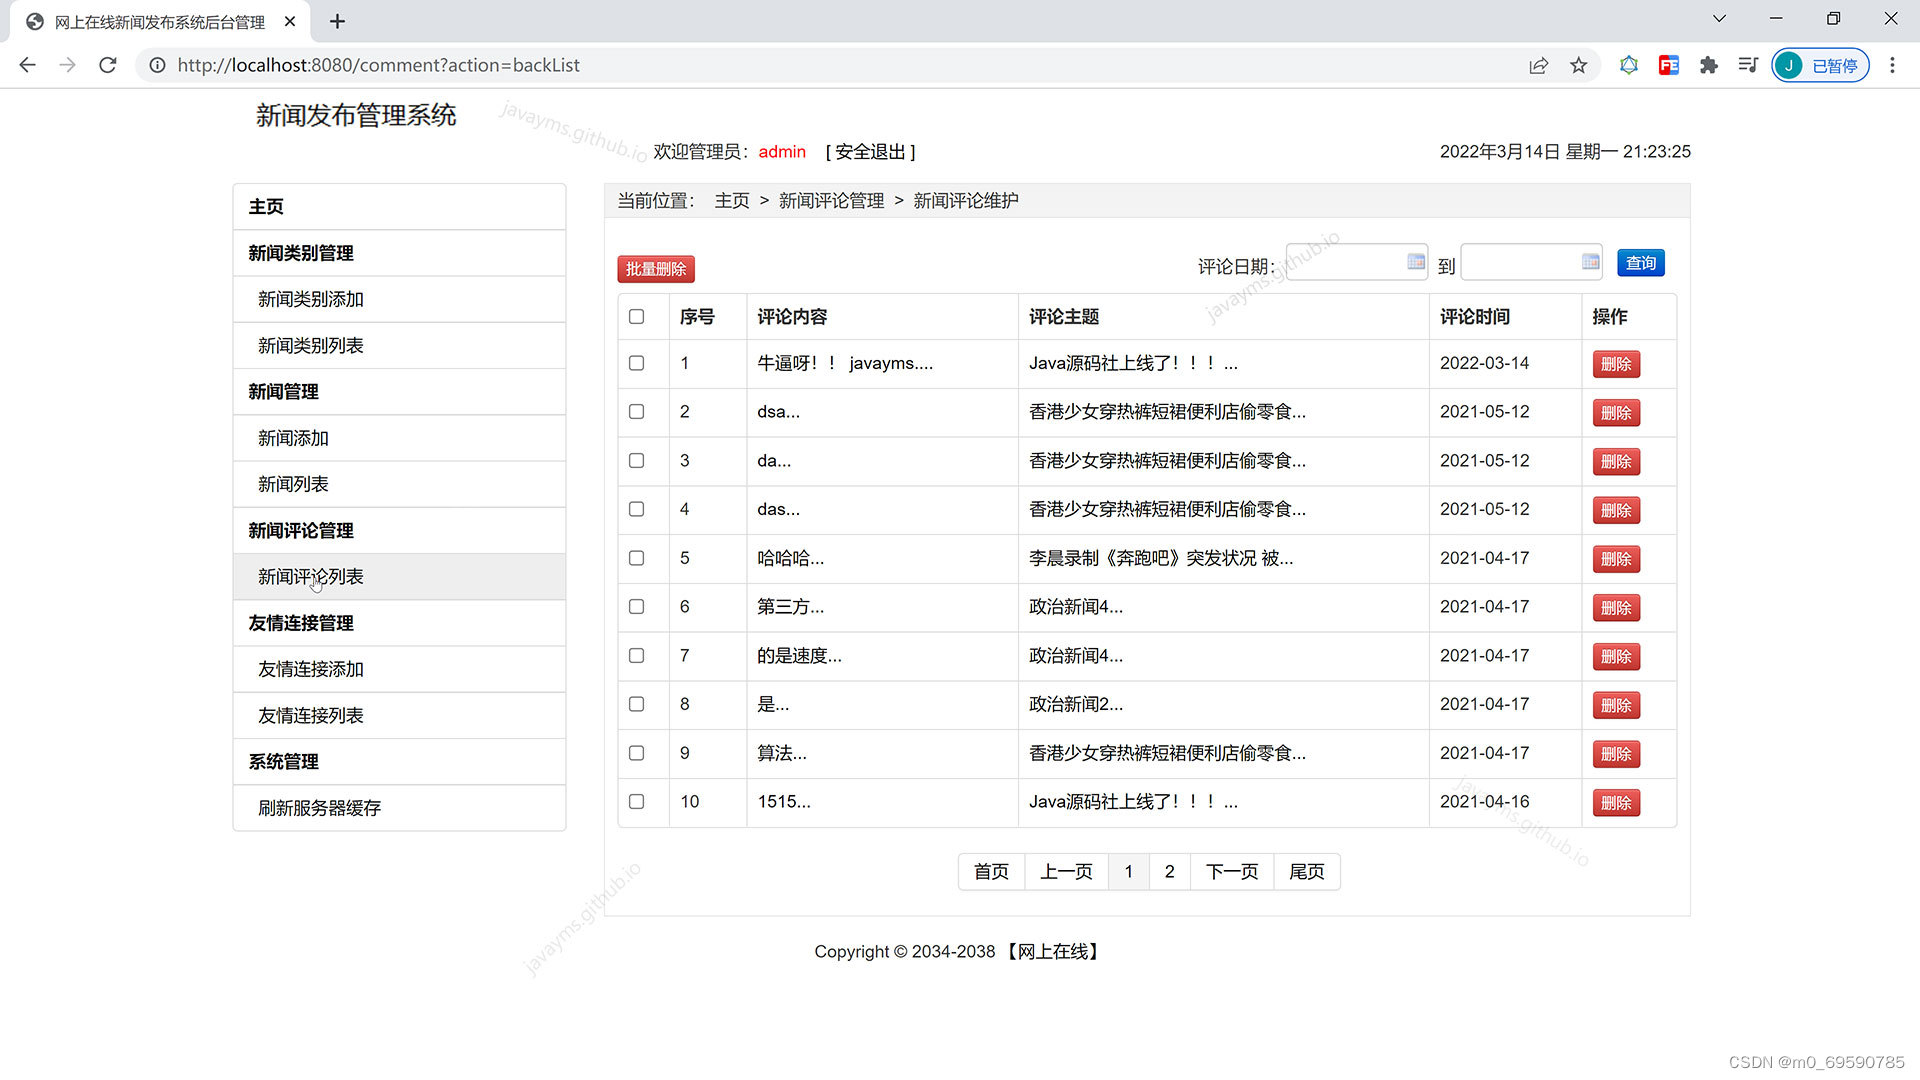Image resolution: width=1920 pixels, height=1080 pixels.
Task: Select 新闻评论列表 in the sidebar
Action: point(399,577)
